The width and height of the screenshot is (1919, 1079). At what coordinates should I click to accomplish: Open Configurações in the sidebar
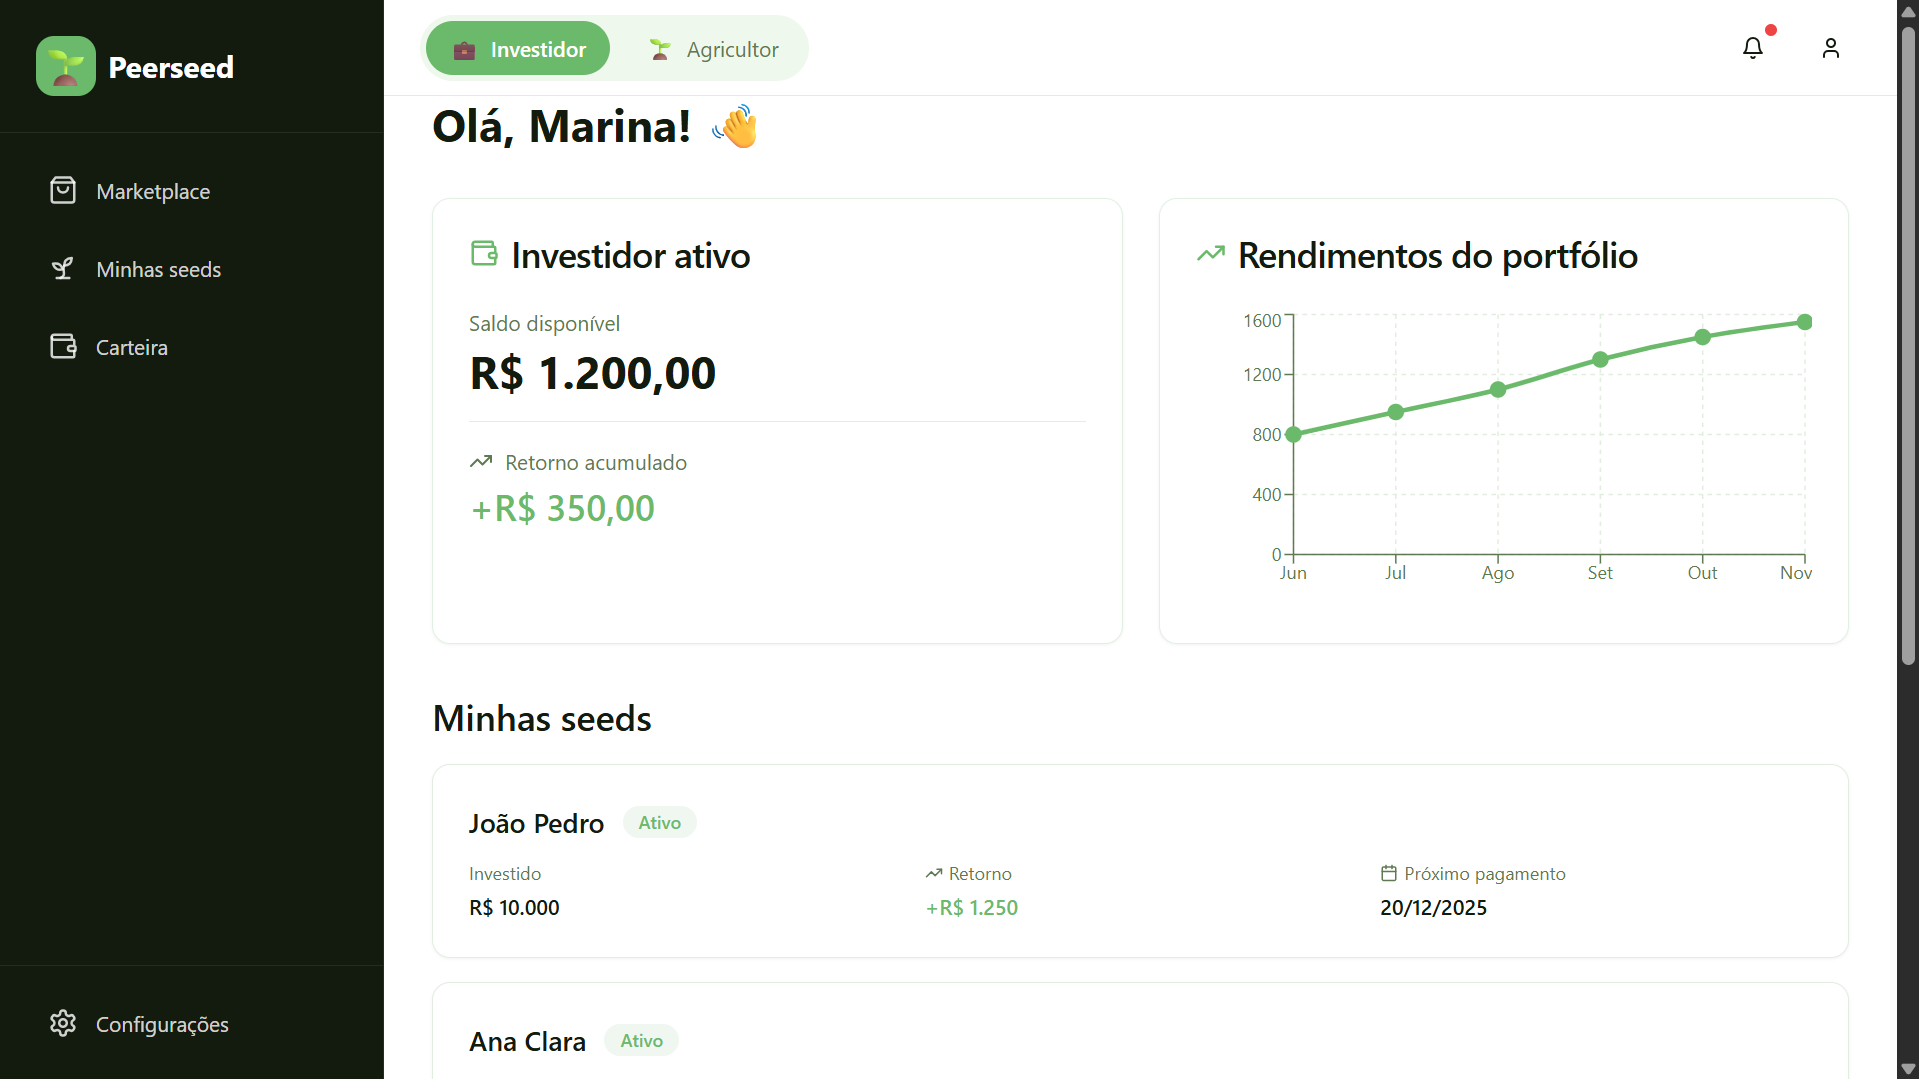click(x=162, y=1024)
